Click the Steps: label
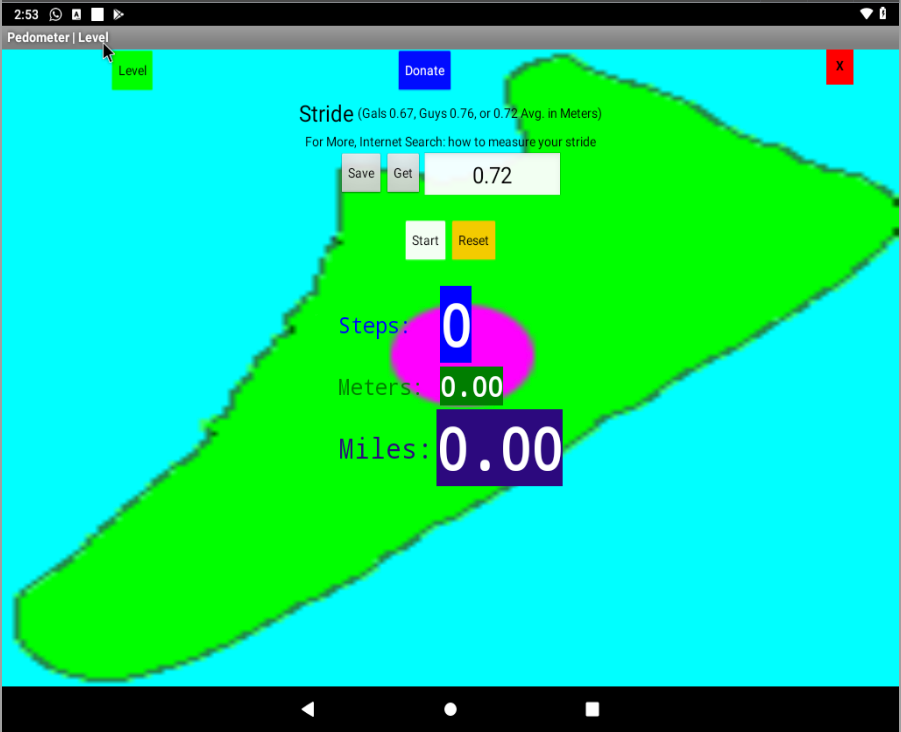Viewport: 901px width, 732px height. coord(374,326)
